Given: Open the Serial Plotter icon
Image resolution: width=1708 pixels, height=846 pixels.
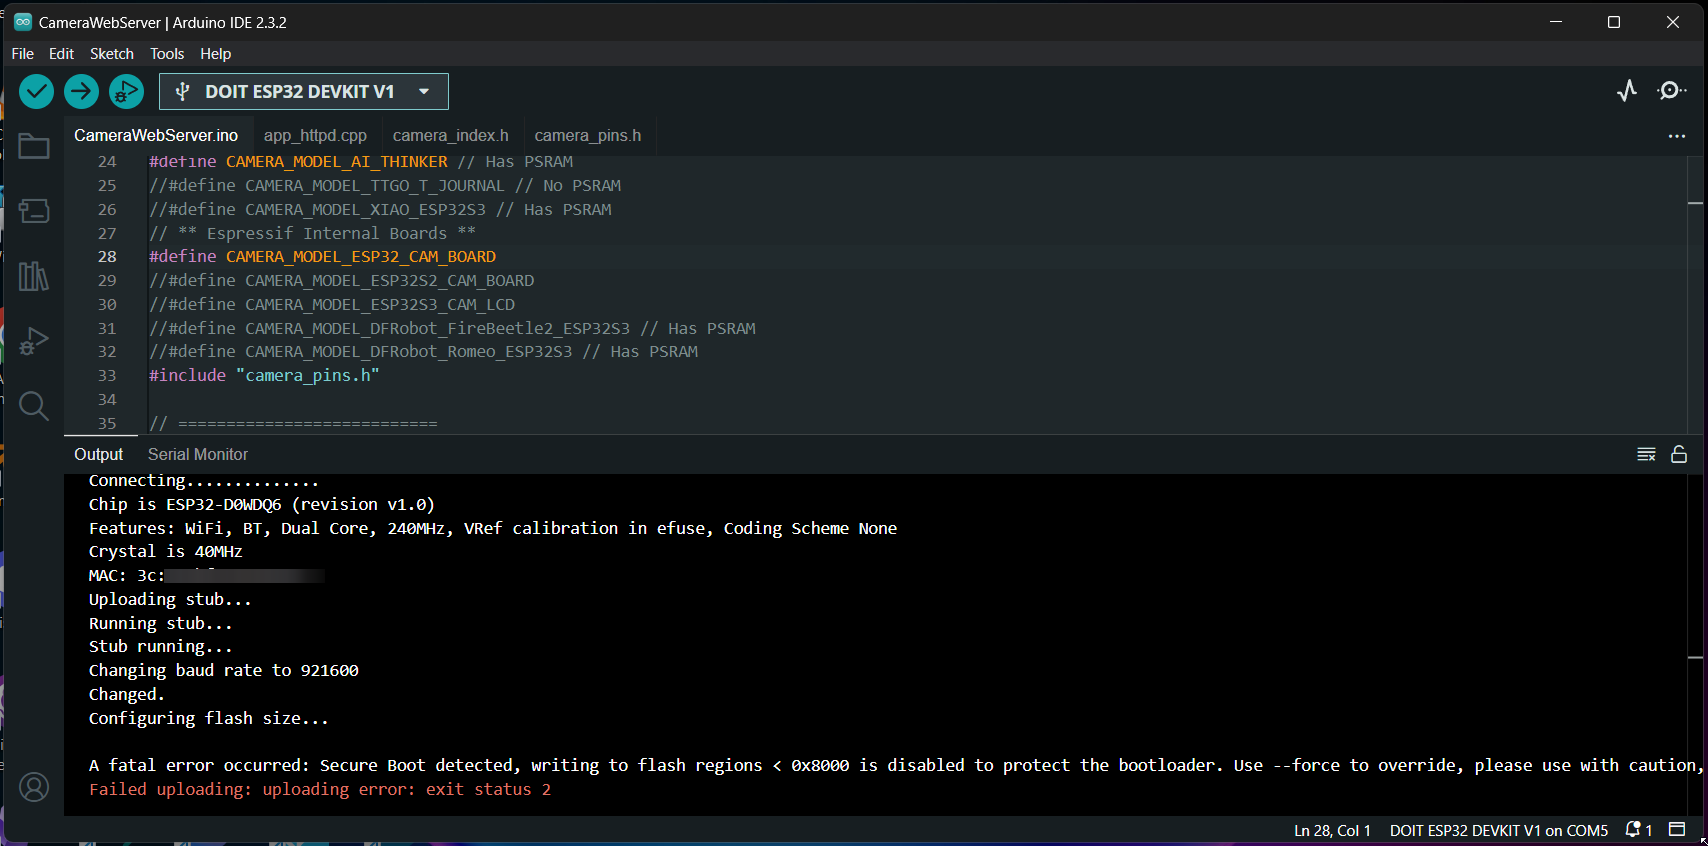Looking at the screenshot, I should [x=1627, y=91].
